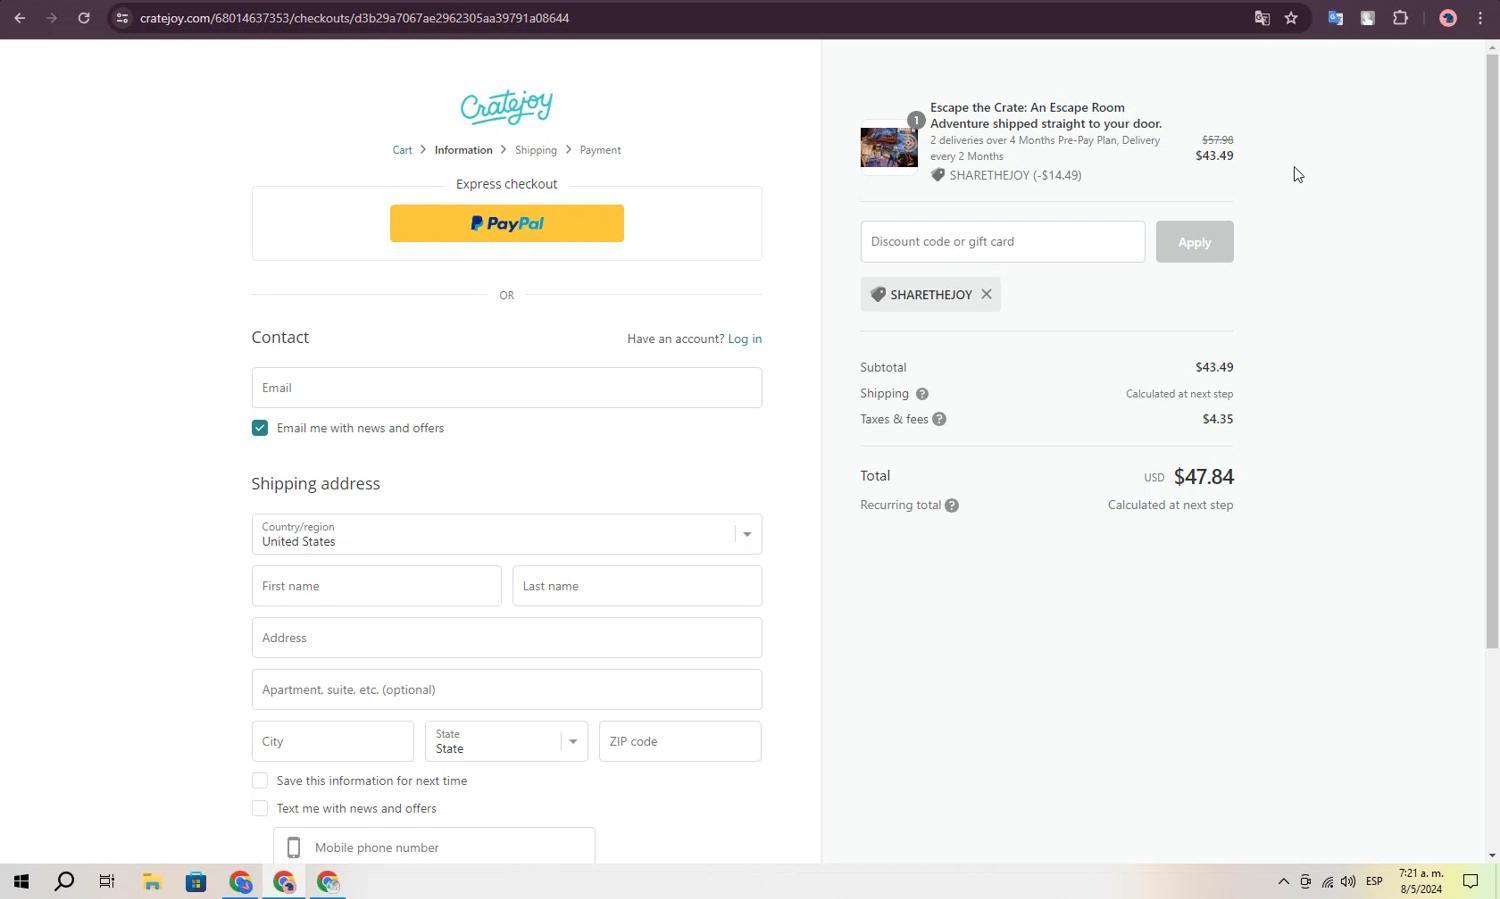1500x899 pixels.
Task: Open the State dropdown
Action: point(506,742)
